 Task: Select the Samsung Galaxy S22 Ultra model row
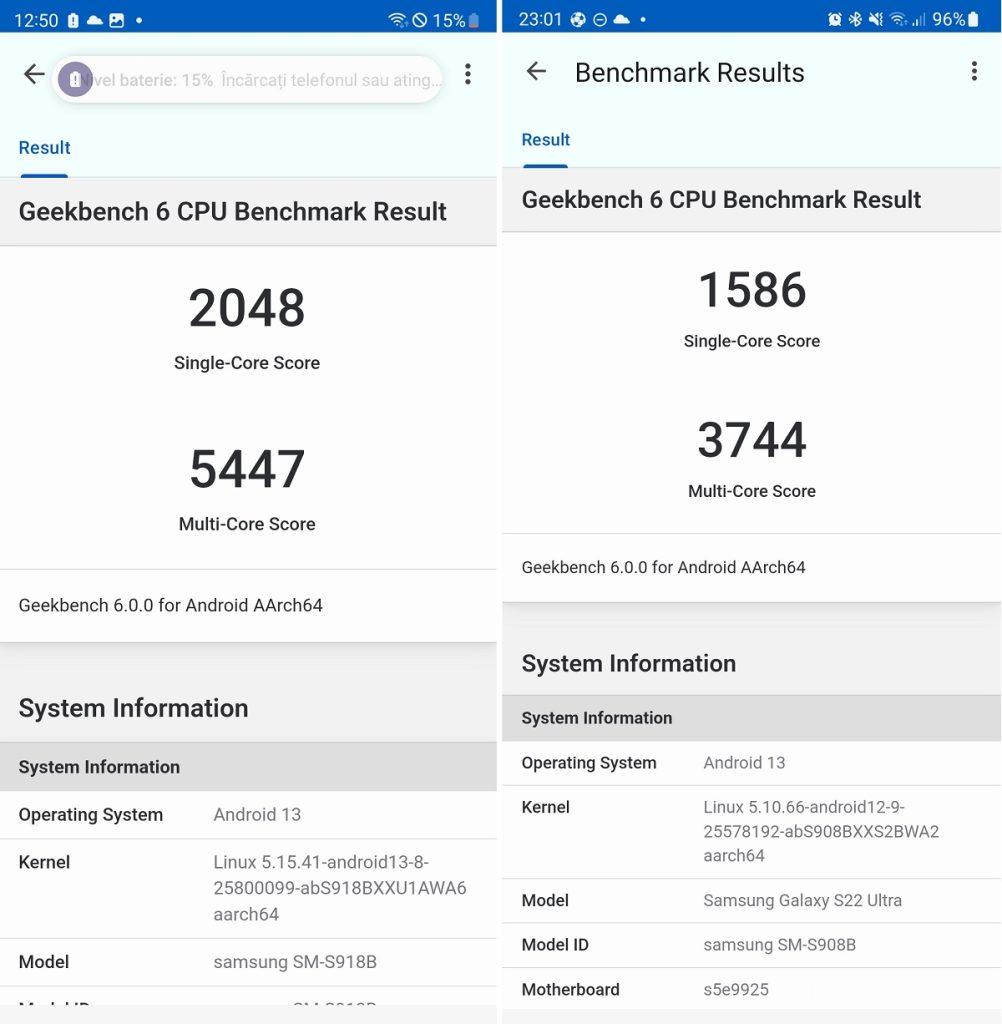pyautogui.click(x=750, y=900)
